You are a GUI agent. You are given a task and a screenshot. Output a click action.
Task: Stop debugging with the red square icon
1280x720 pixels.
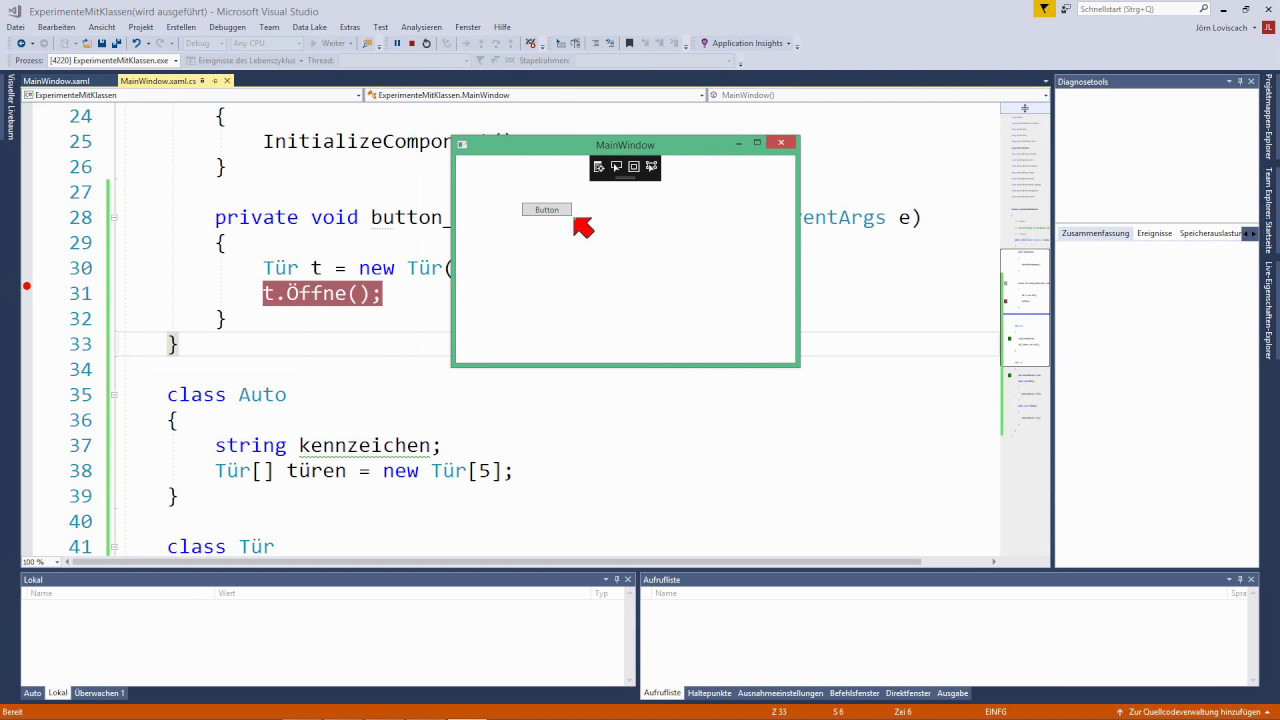pos(411,43)
